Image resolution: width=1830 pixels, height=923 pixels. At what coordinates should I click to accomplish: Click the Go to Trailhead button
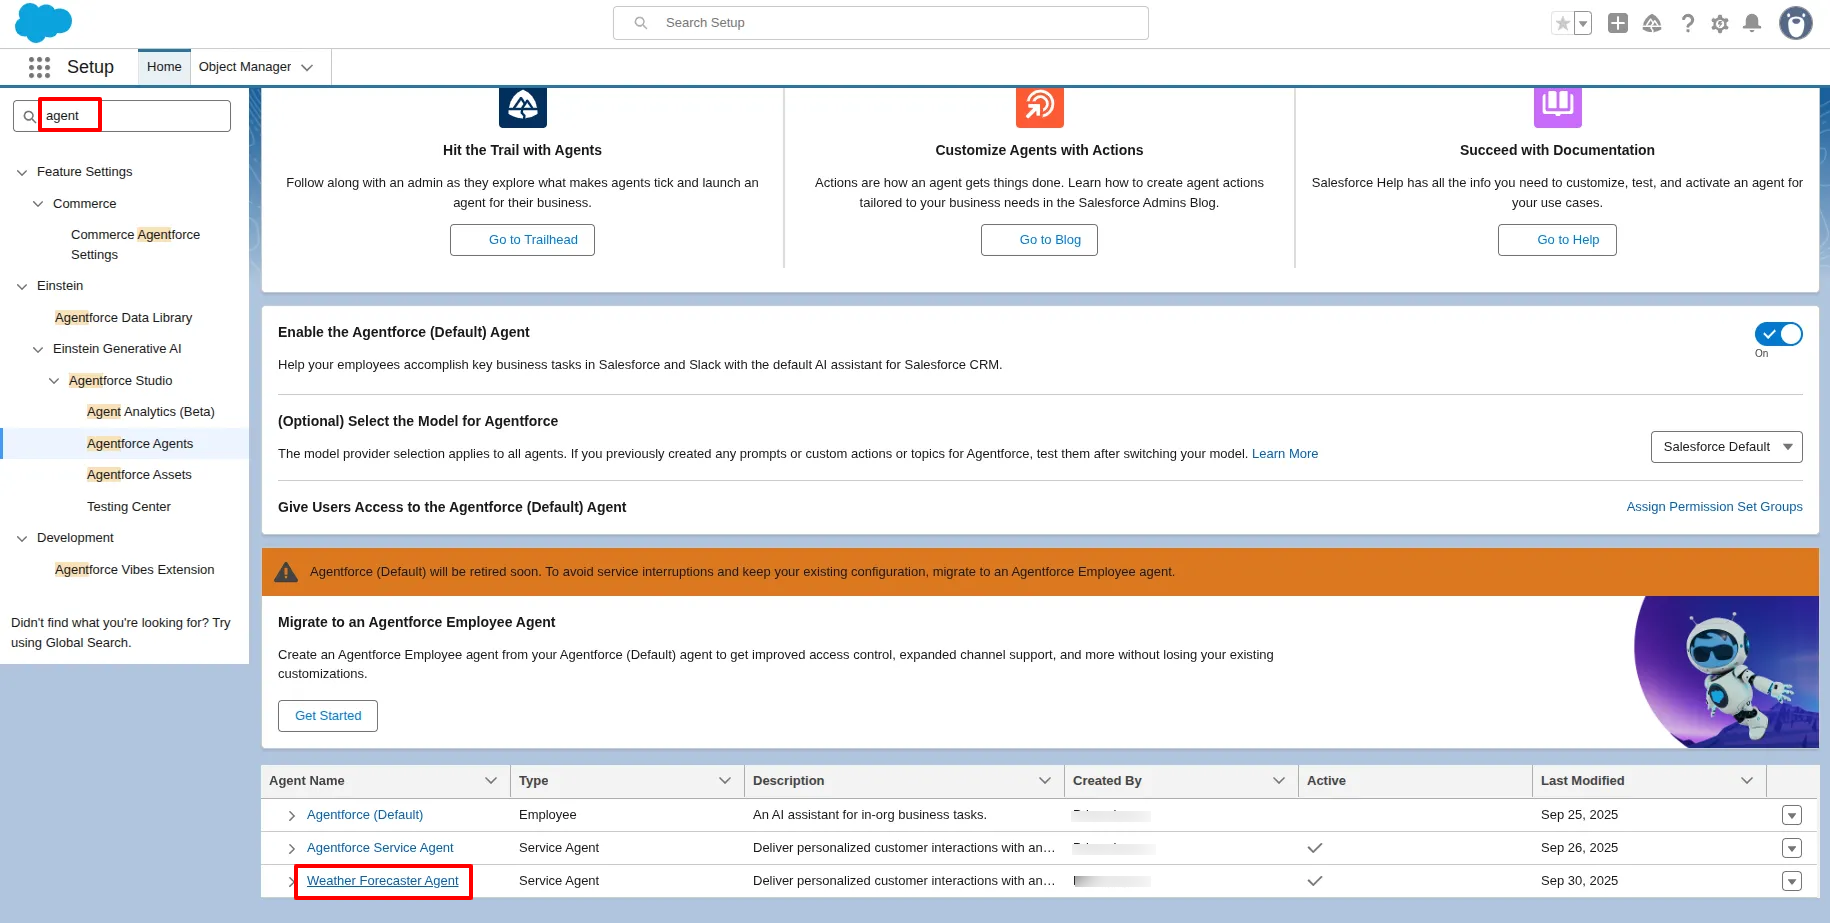(x=522, y=240)
